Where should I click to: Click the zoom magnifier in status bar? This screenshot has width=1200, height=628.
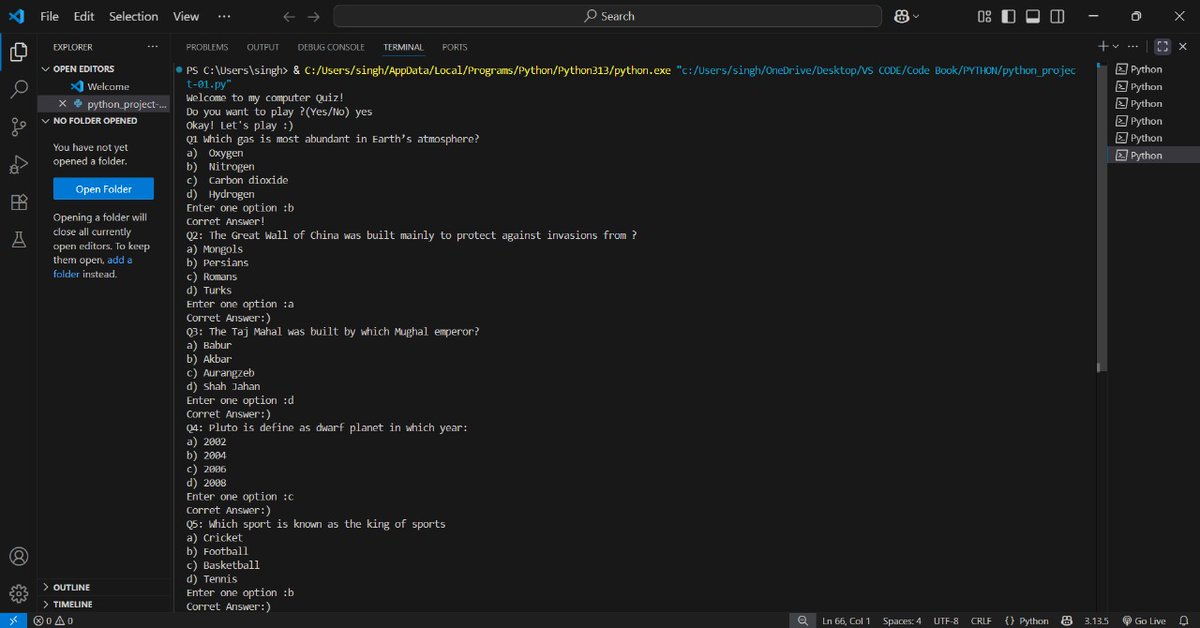tap(802, 620)
